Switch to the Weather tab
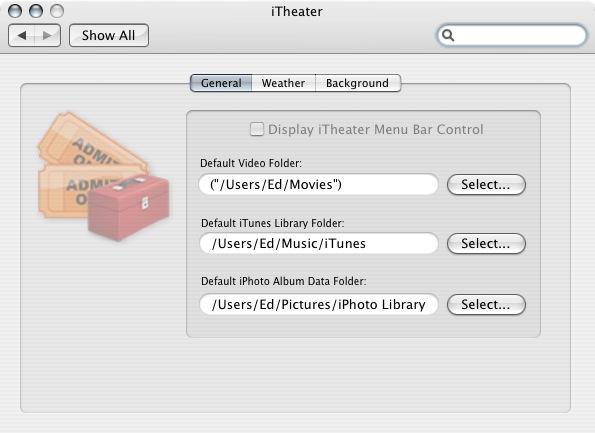 (x=283, y=83)
